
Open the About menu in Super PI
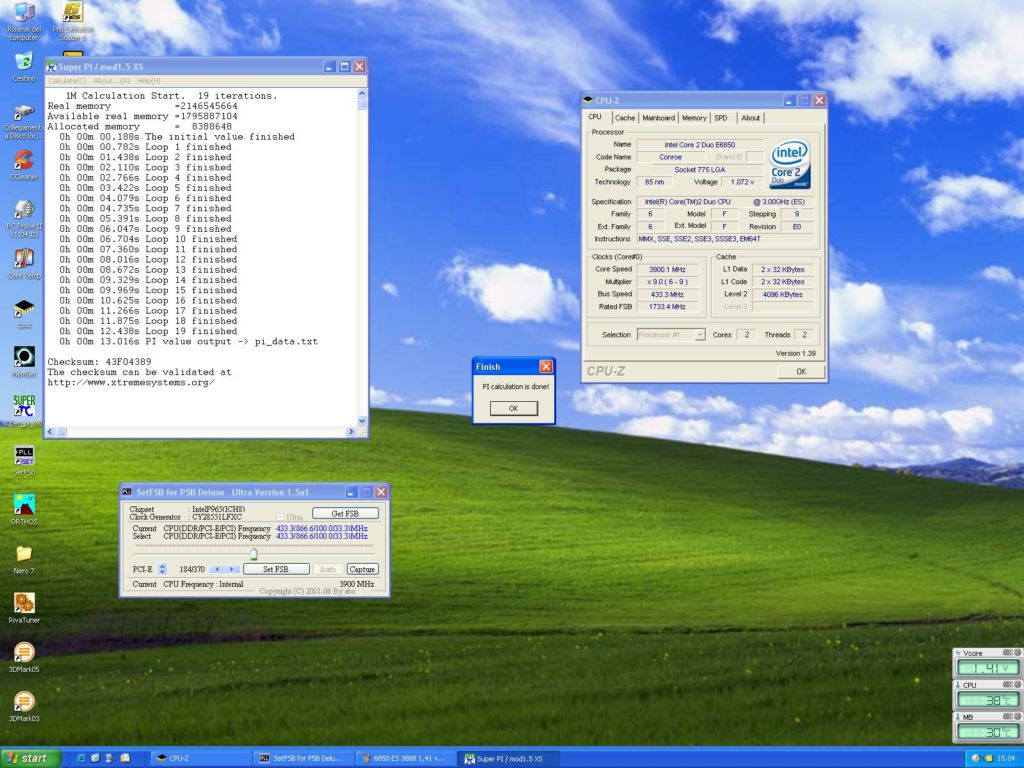point(112,81)
